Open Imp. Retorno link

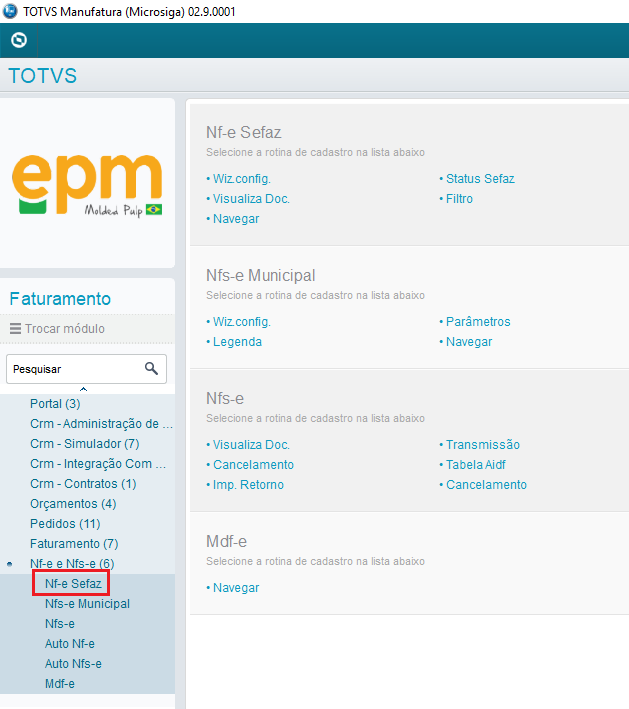[248, 484]
